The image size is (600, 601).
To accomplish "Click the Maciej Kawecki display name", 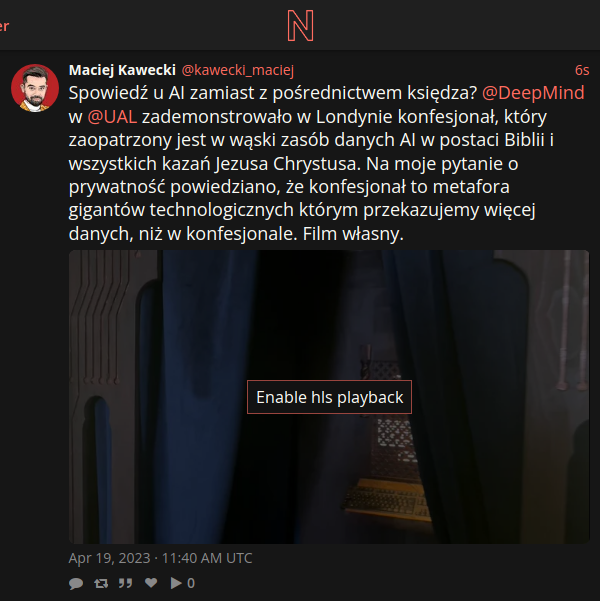I will pyautogui.click(x=122, y=70).
